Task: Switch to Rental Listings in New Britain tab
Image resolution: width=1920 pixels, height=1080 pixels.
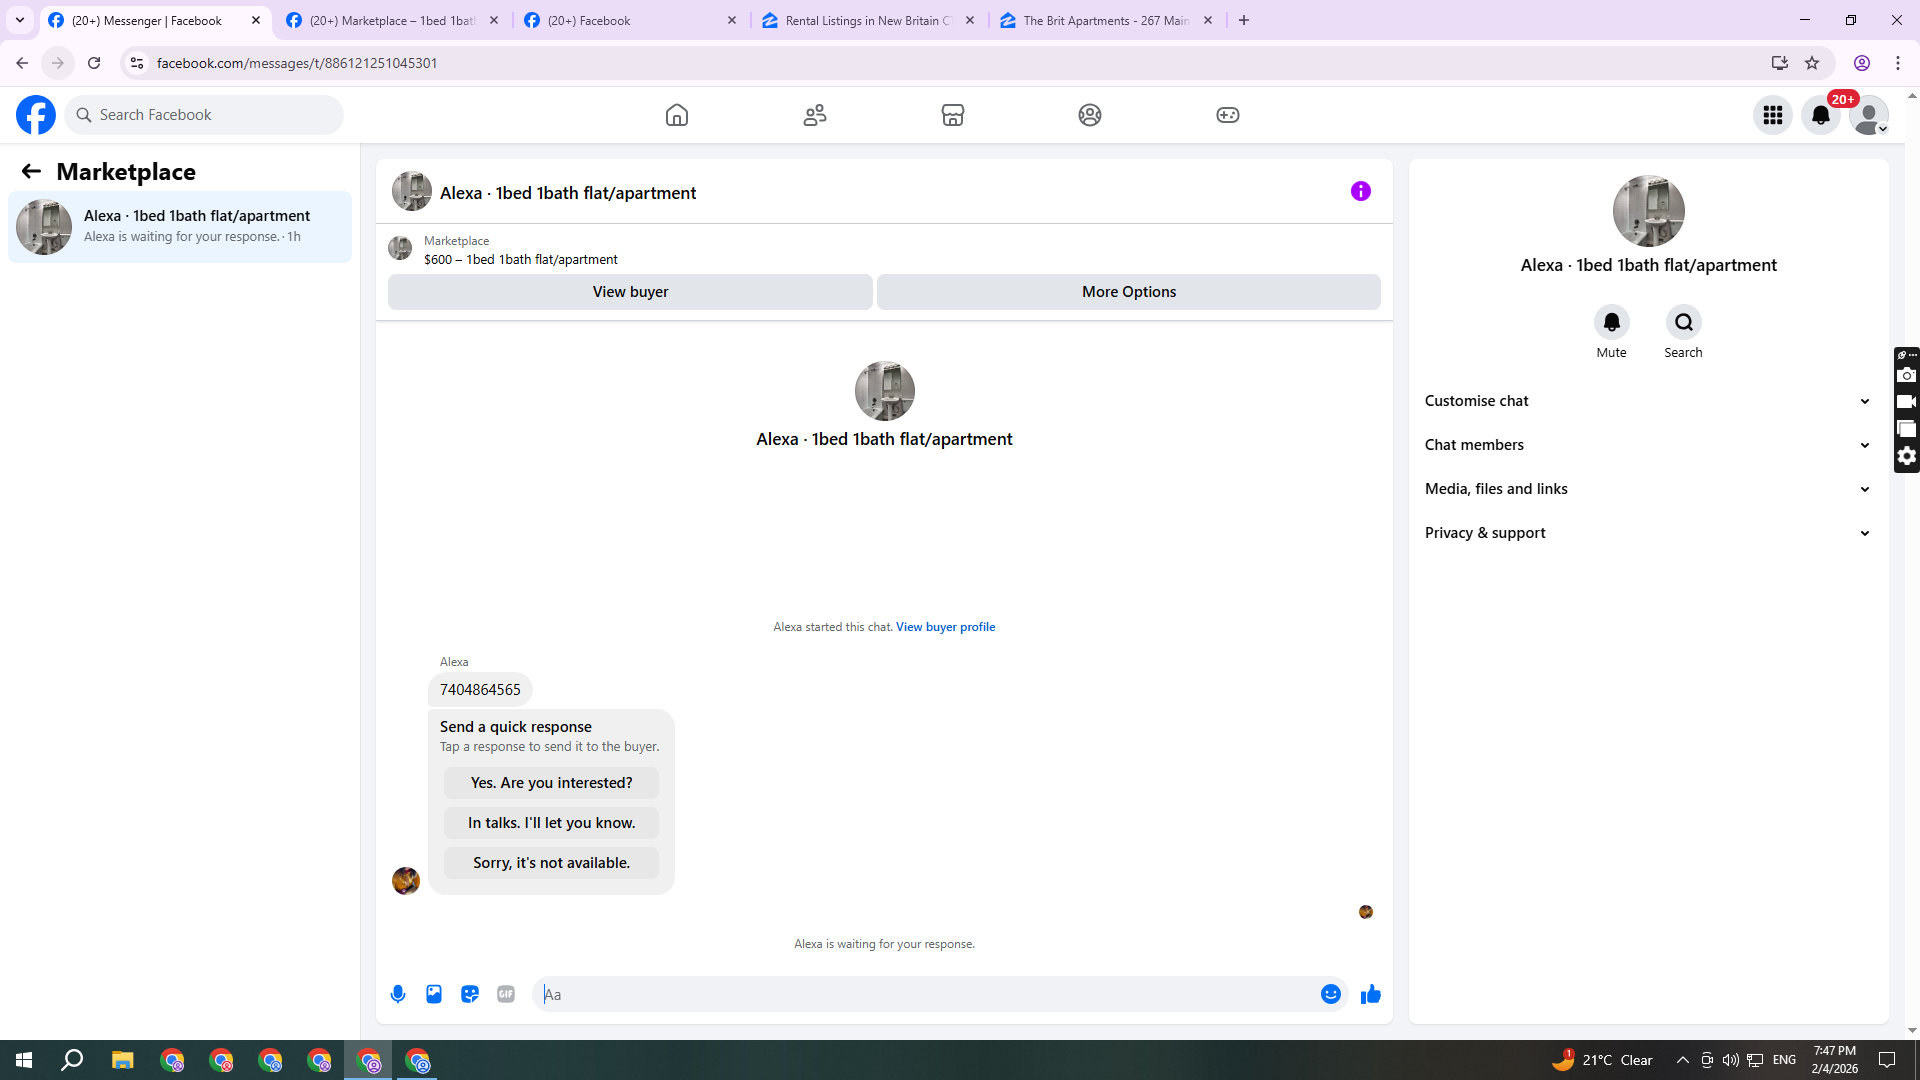Action: (x=868, y=20)
